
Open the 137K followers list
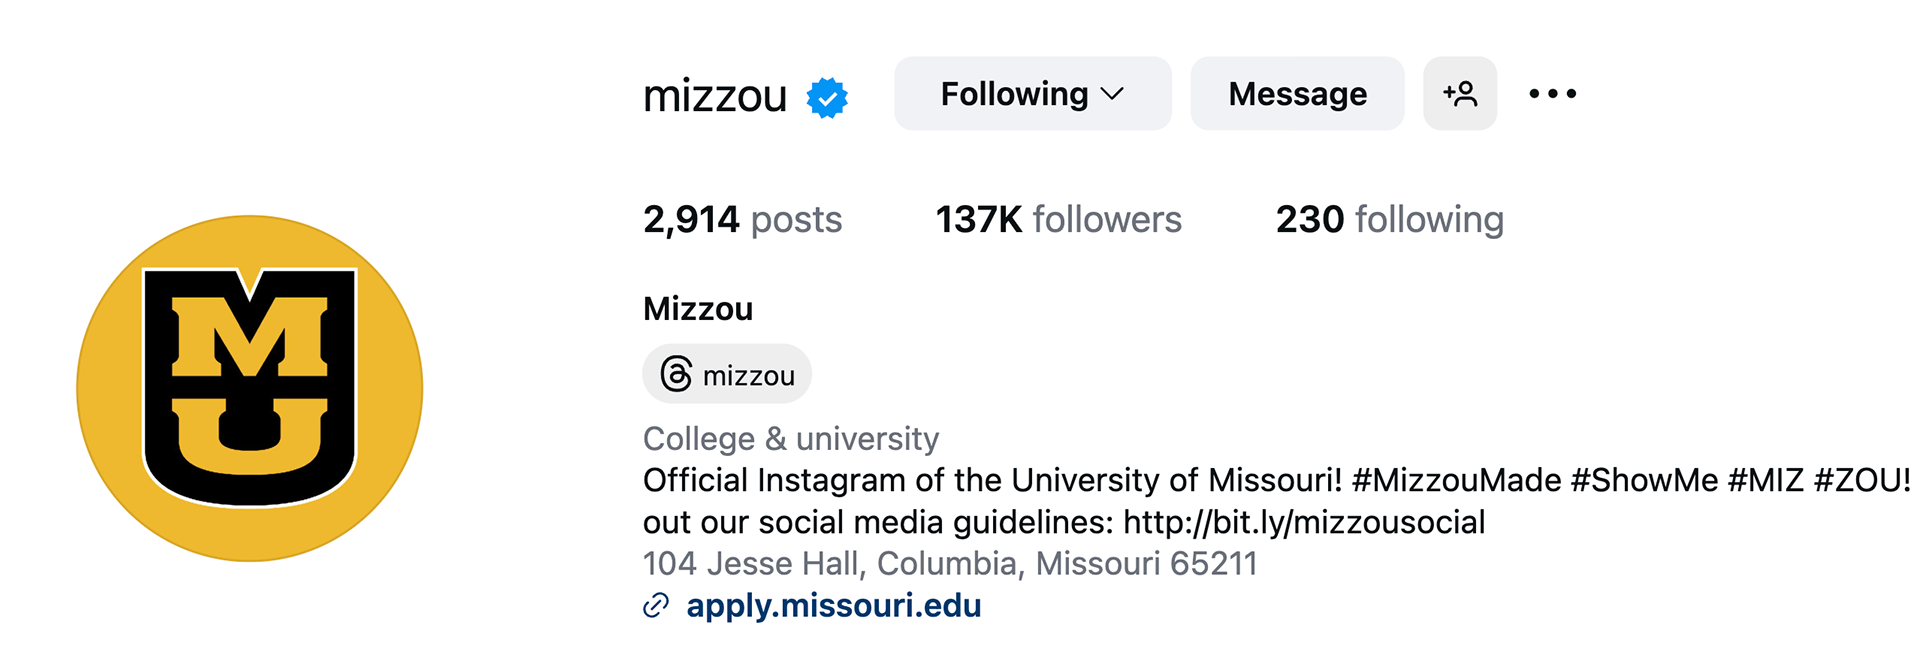tap(1058, 220)
